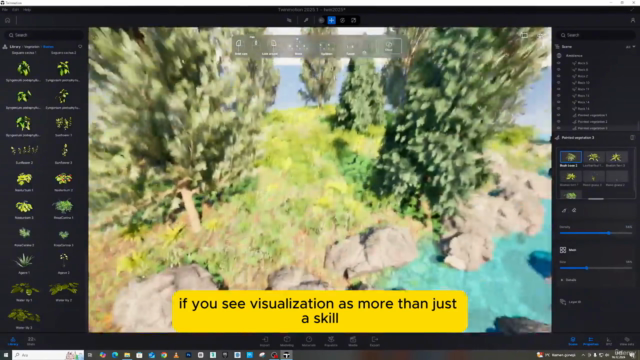This screenshot has width=640, height=360.
Task: Click the Ambience globe icon in Scene
Action: 559,56
